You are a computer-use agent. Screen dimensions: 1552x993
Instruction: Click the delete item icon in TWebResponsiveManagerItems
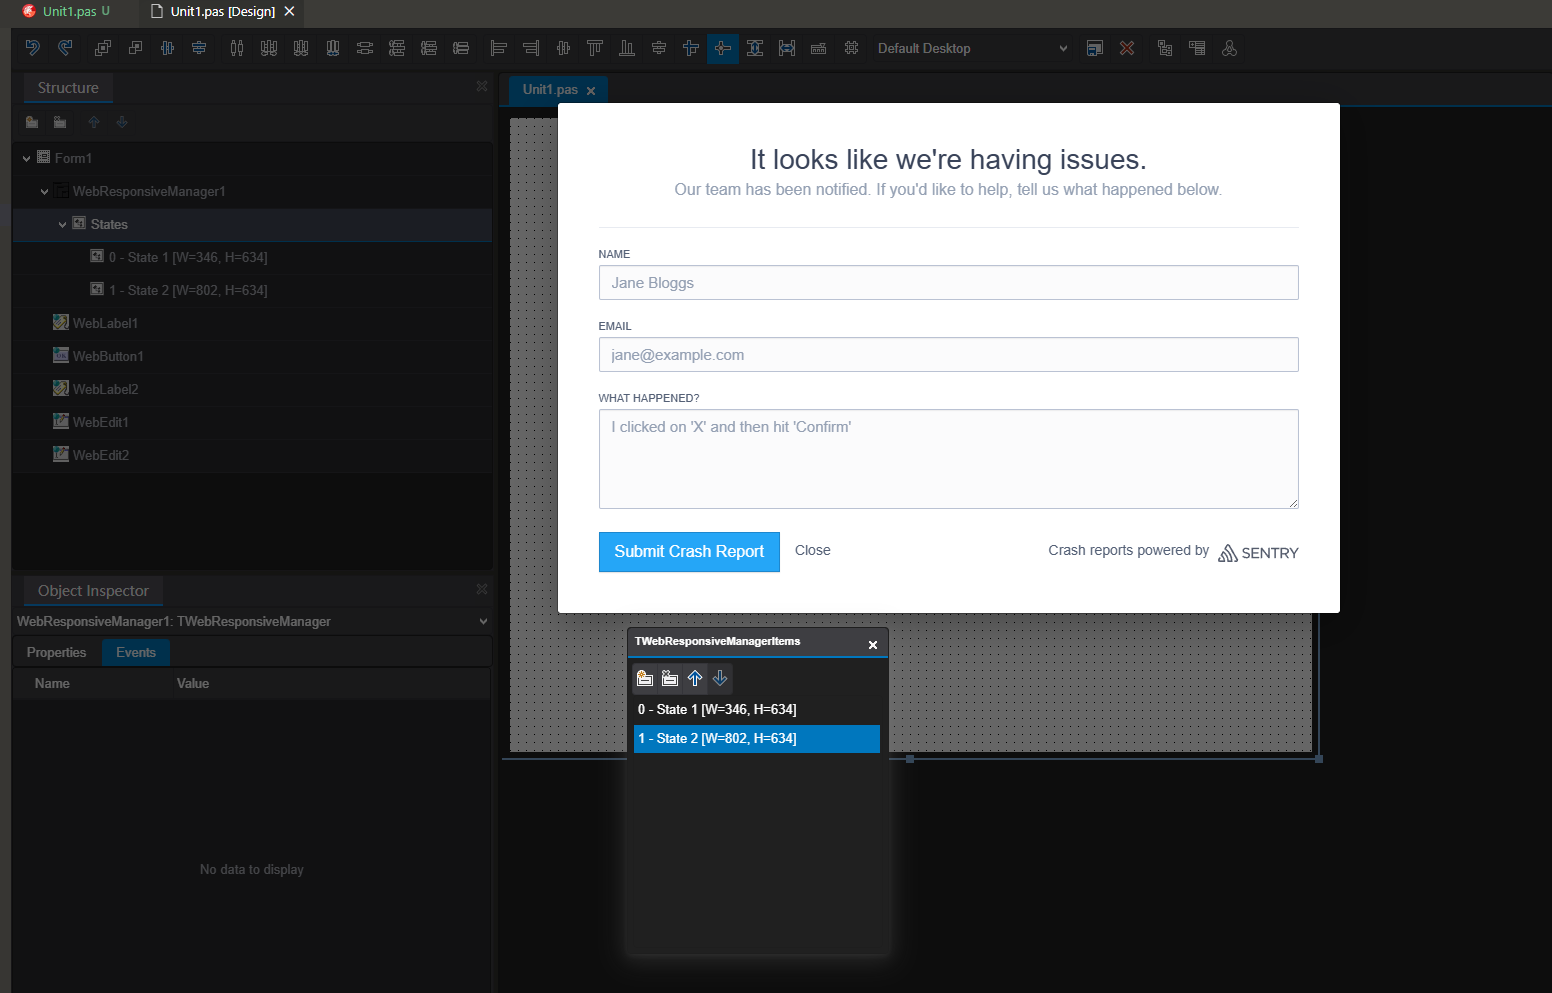pyautogui.click(x=670, y=678)
